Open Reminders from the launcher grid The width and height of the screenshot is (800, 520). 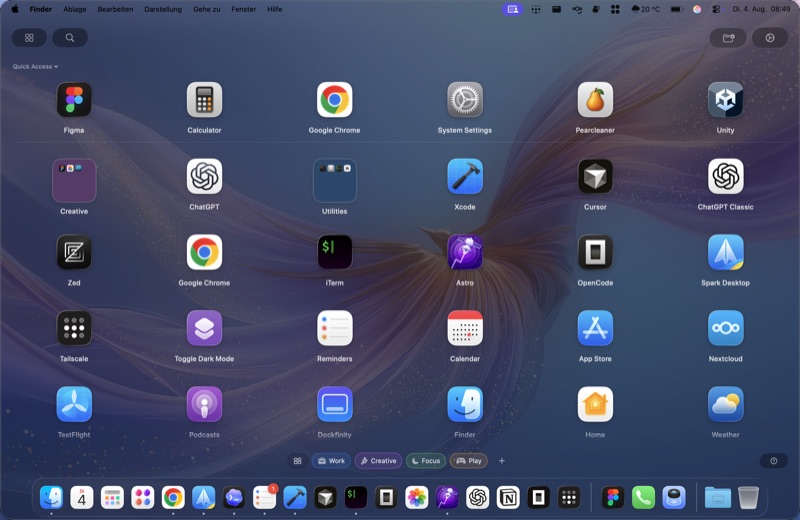point(334,328)
